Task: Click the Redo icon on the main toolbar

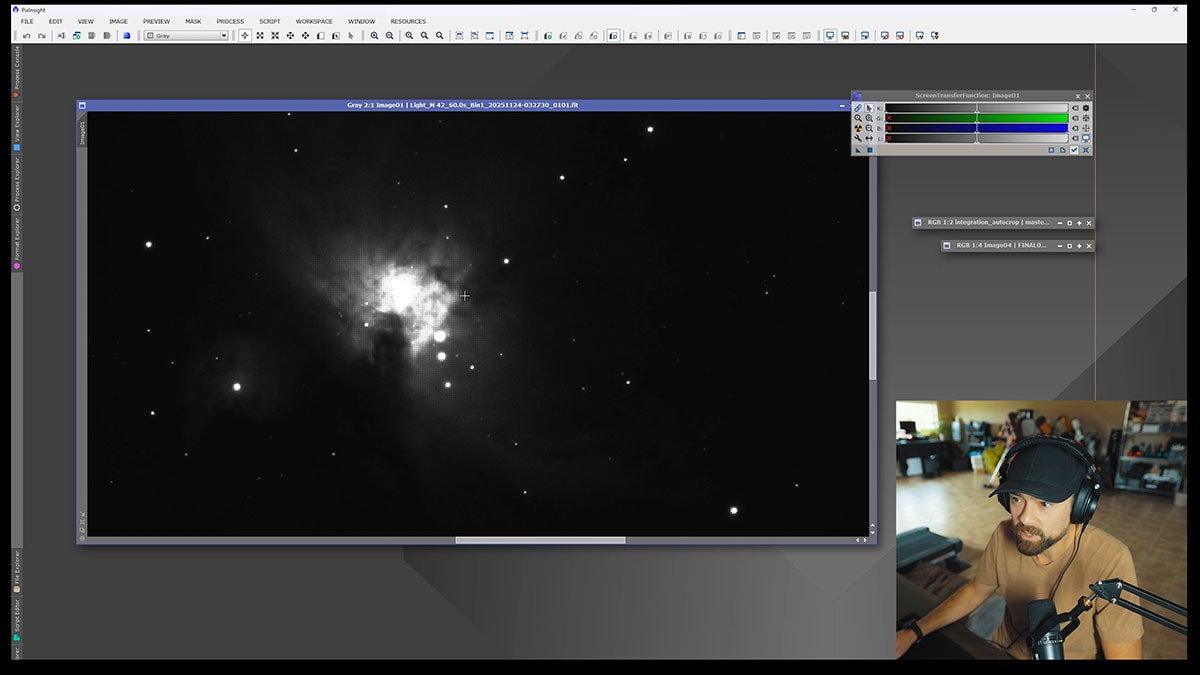Action: [x=40, y=36]
